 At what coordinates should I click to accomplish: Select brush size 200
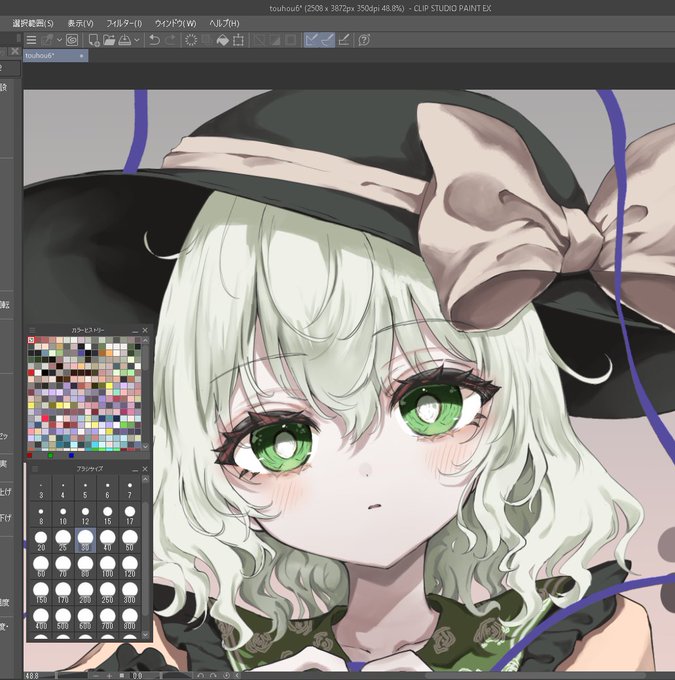[85, 592]
